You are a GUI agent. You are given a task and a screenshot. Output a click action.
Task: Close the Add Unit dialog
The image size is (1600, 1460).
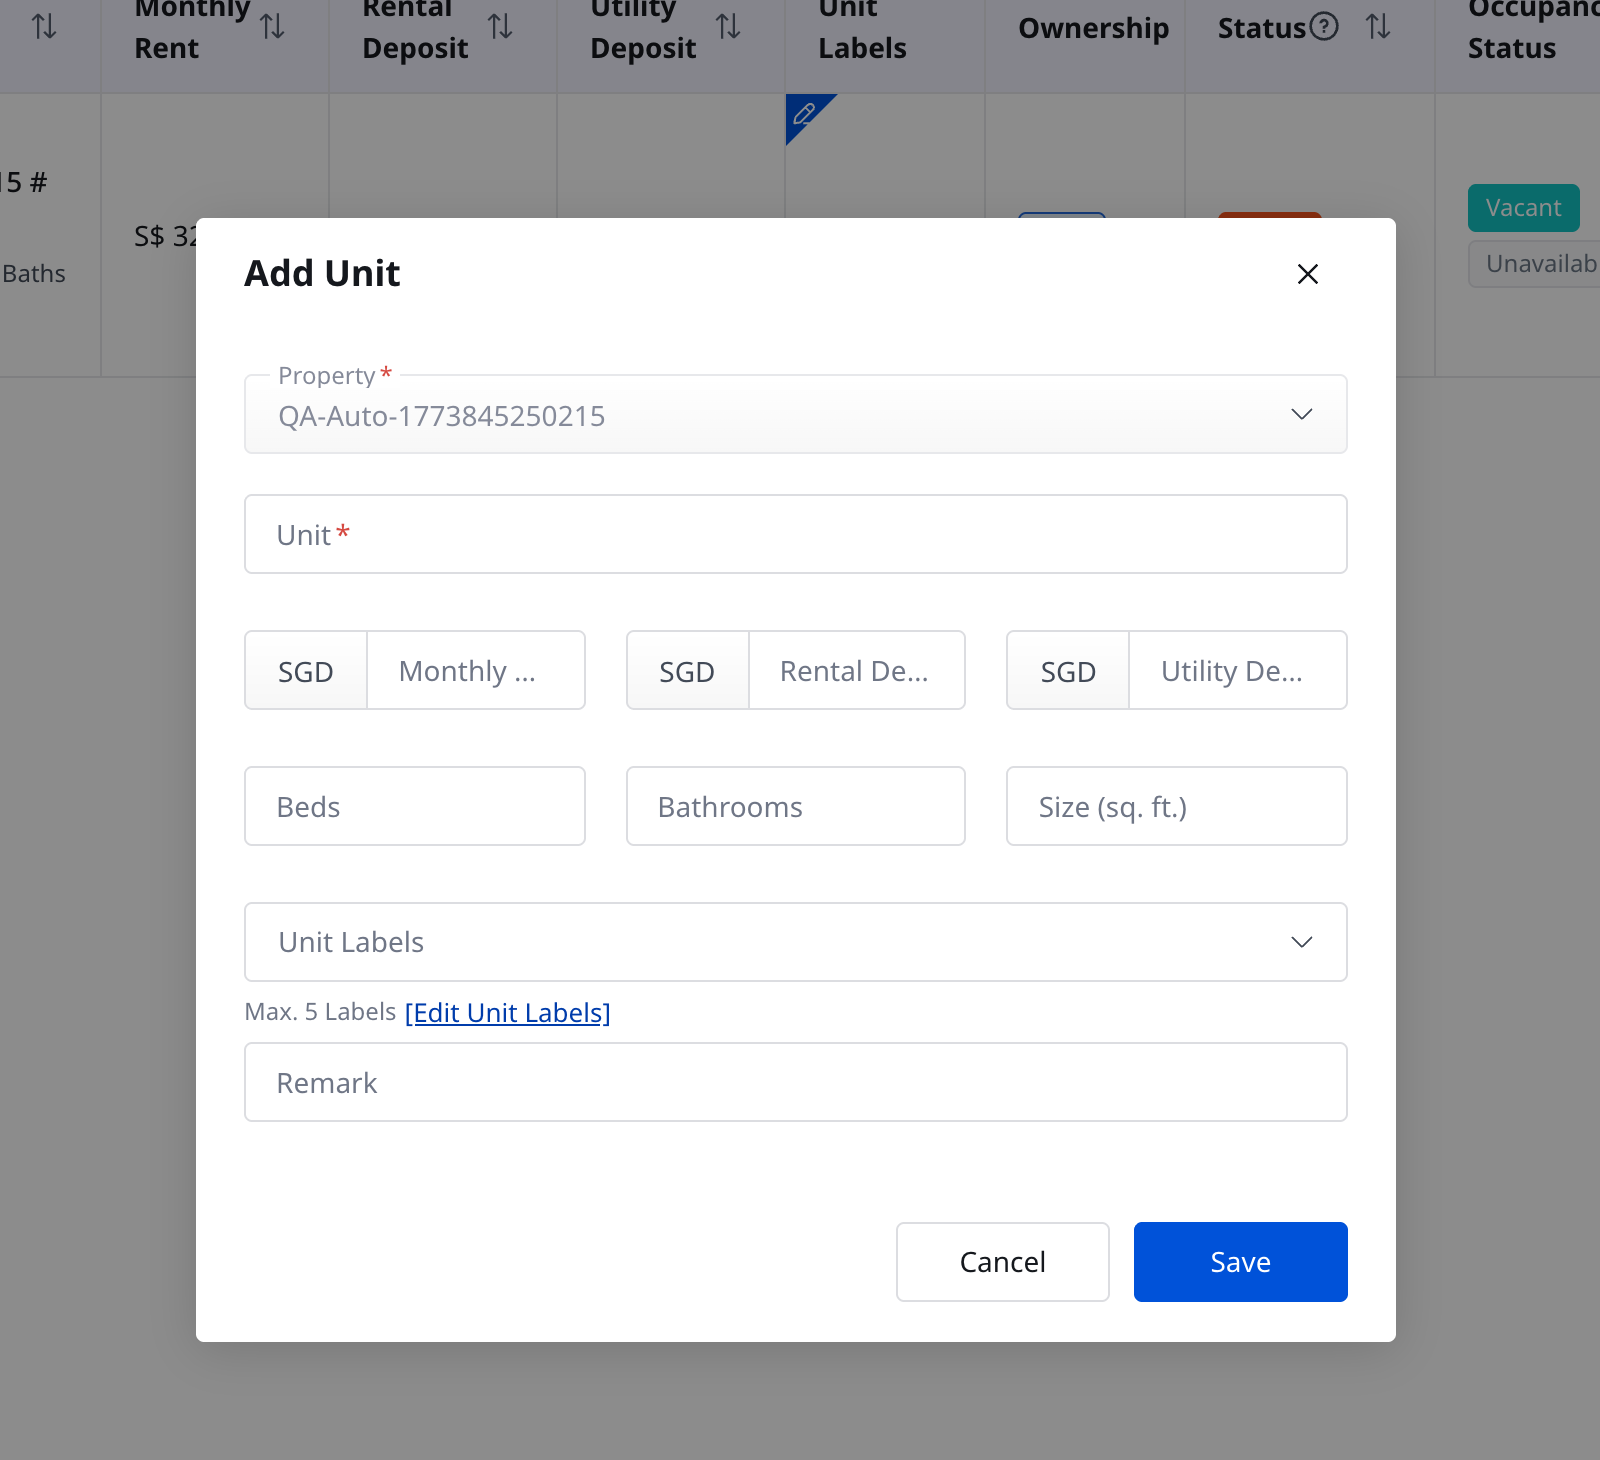pyautogui.click(x=1307, y=274)
